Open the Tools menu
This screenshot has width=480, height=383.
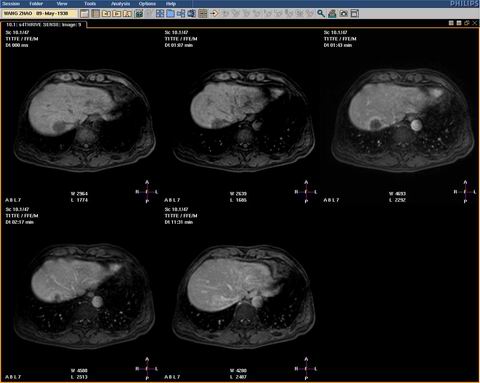click(x=90, y=4)
